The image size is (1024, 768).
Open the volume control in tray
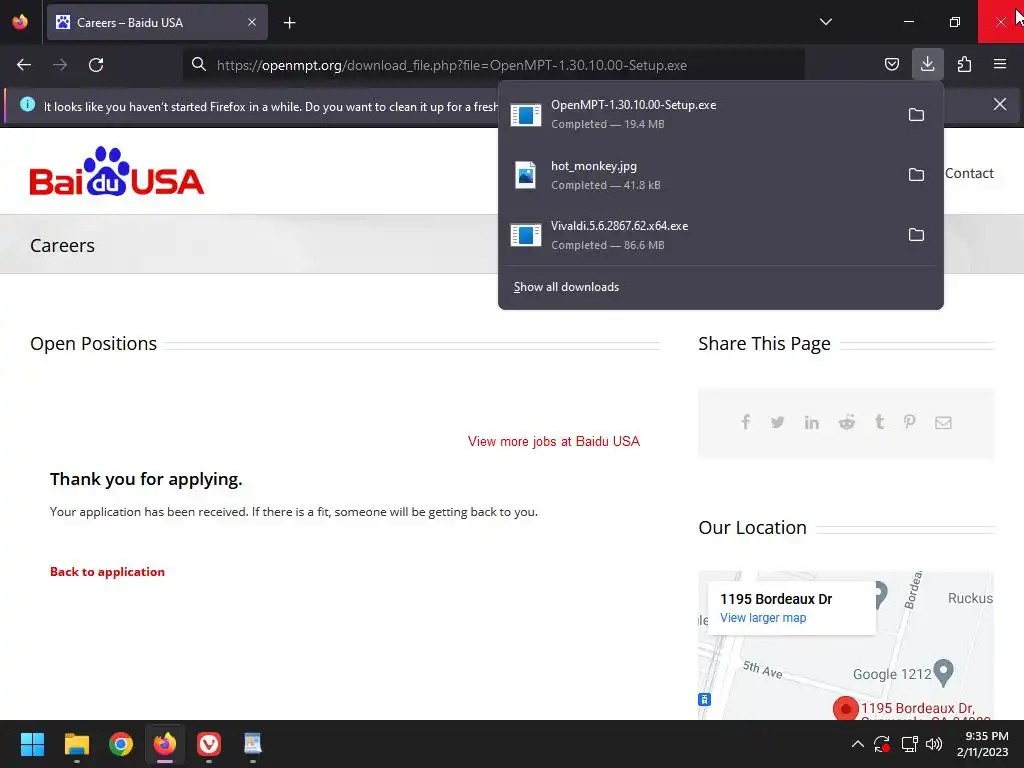934,744
